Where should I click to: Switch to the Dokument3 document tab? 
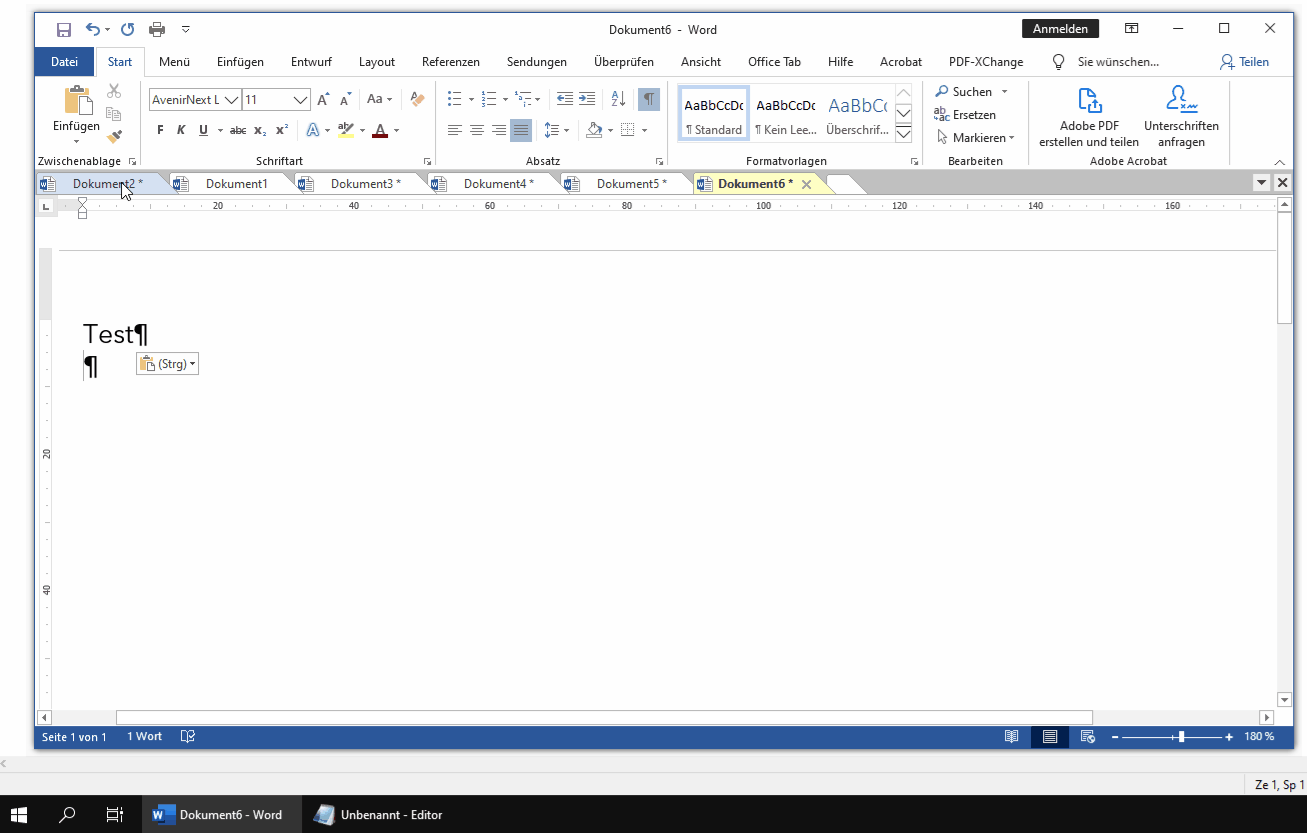click(x=365, y=184)
